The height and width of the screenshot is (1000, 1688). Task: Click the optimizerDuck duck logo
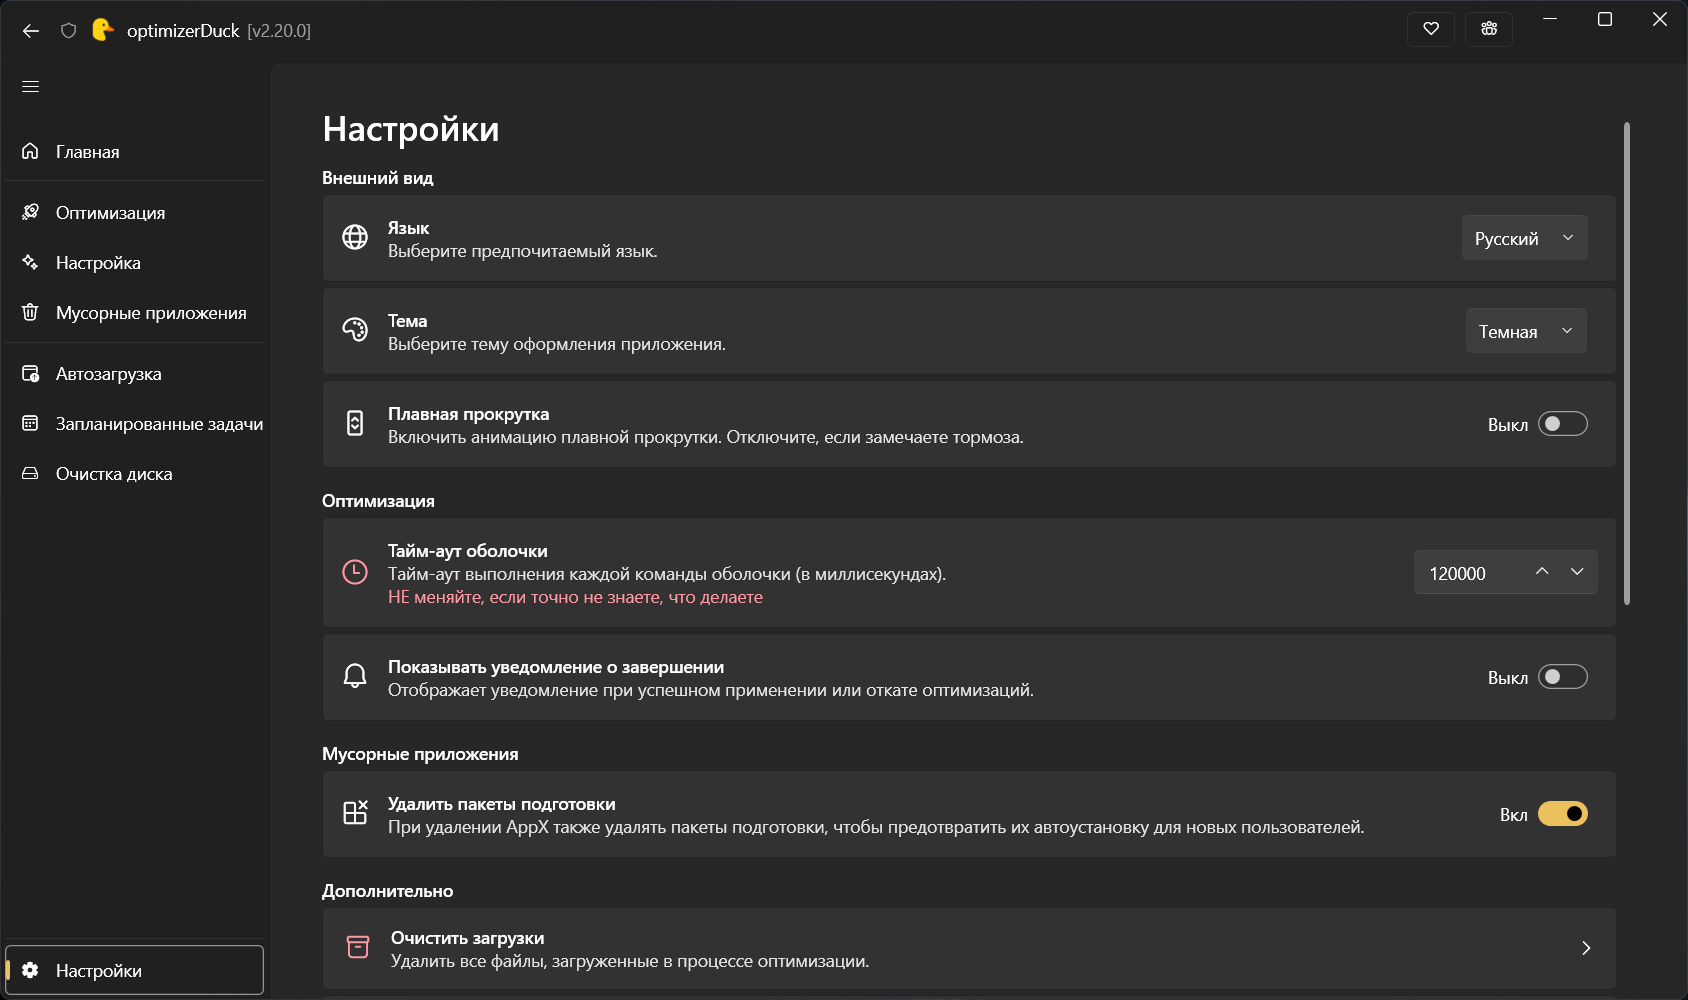102,30
